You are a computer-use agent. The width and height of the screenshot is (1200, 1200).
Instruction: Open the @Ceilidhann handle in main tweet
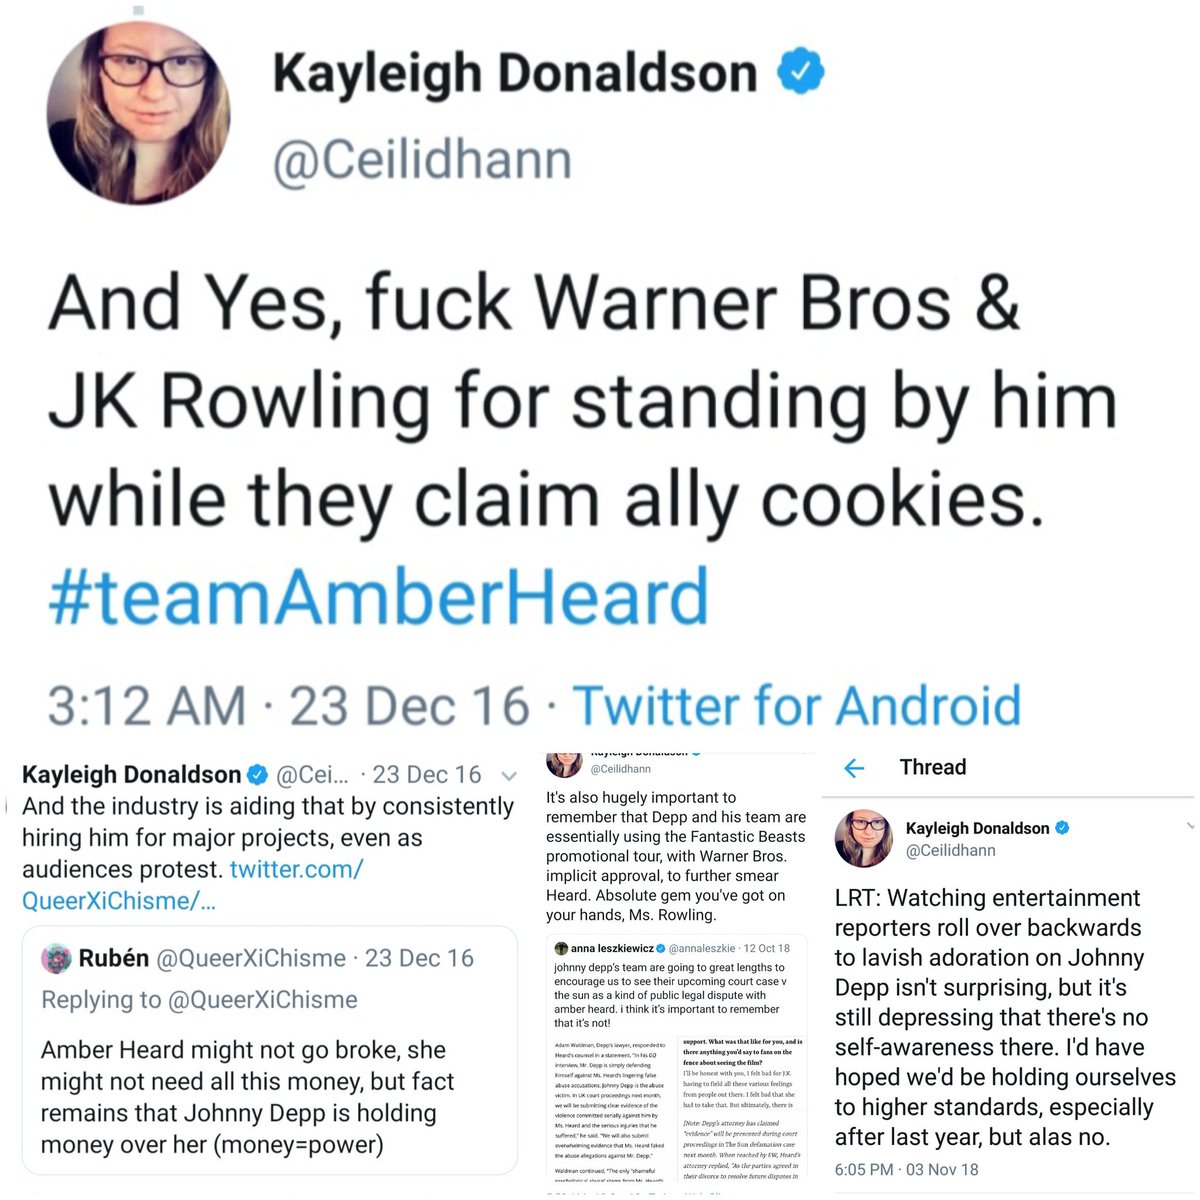(422, 161)
